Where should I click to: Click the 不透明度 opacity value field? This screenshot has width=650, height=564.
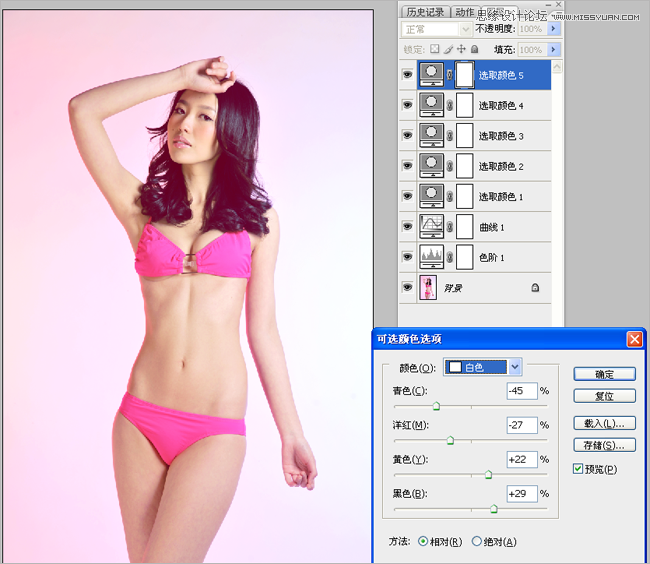532,29
